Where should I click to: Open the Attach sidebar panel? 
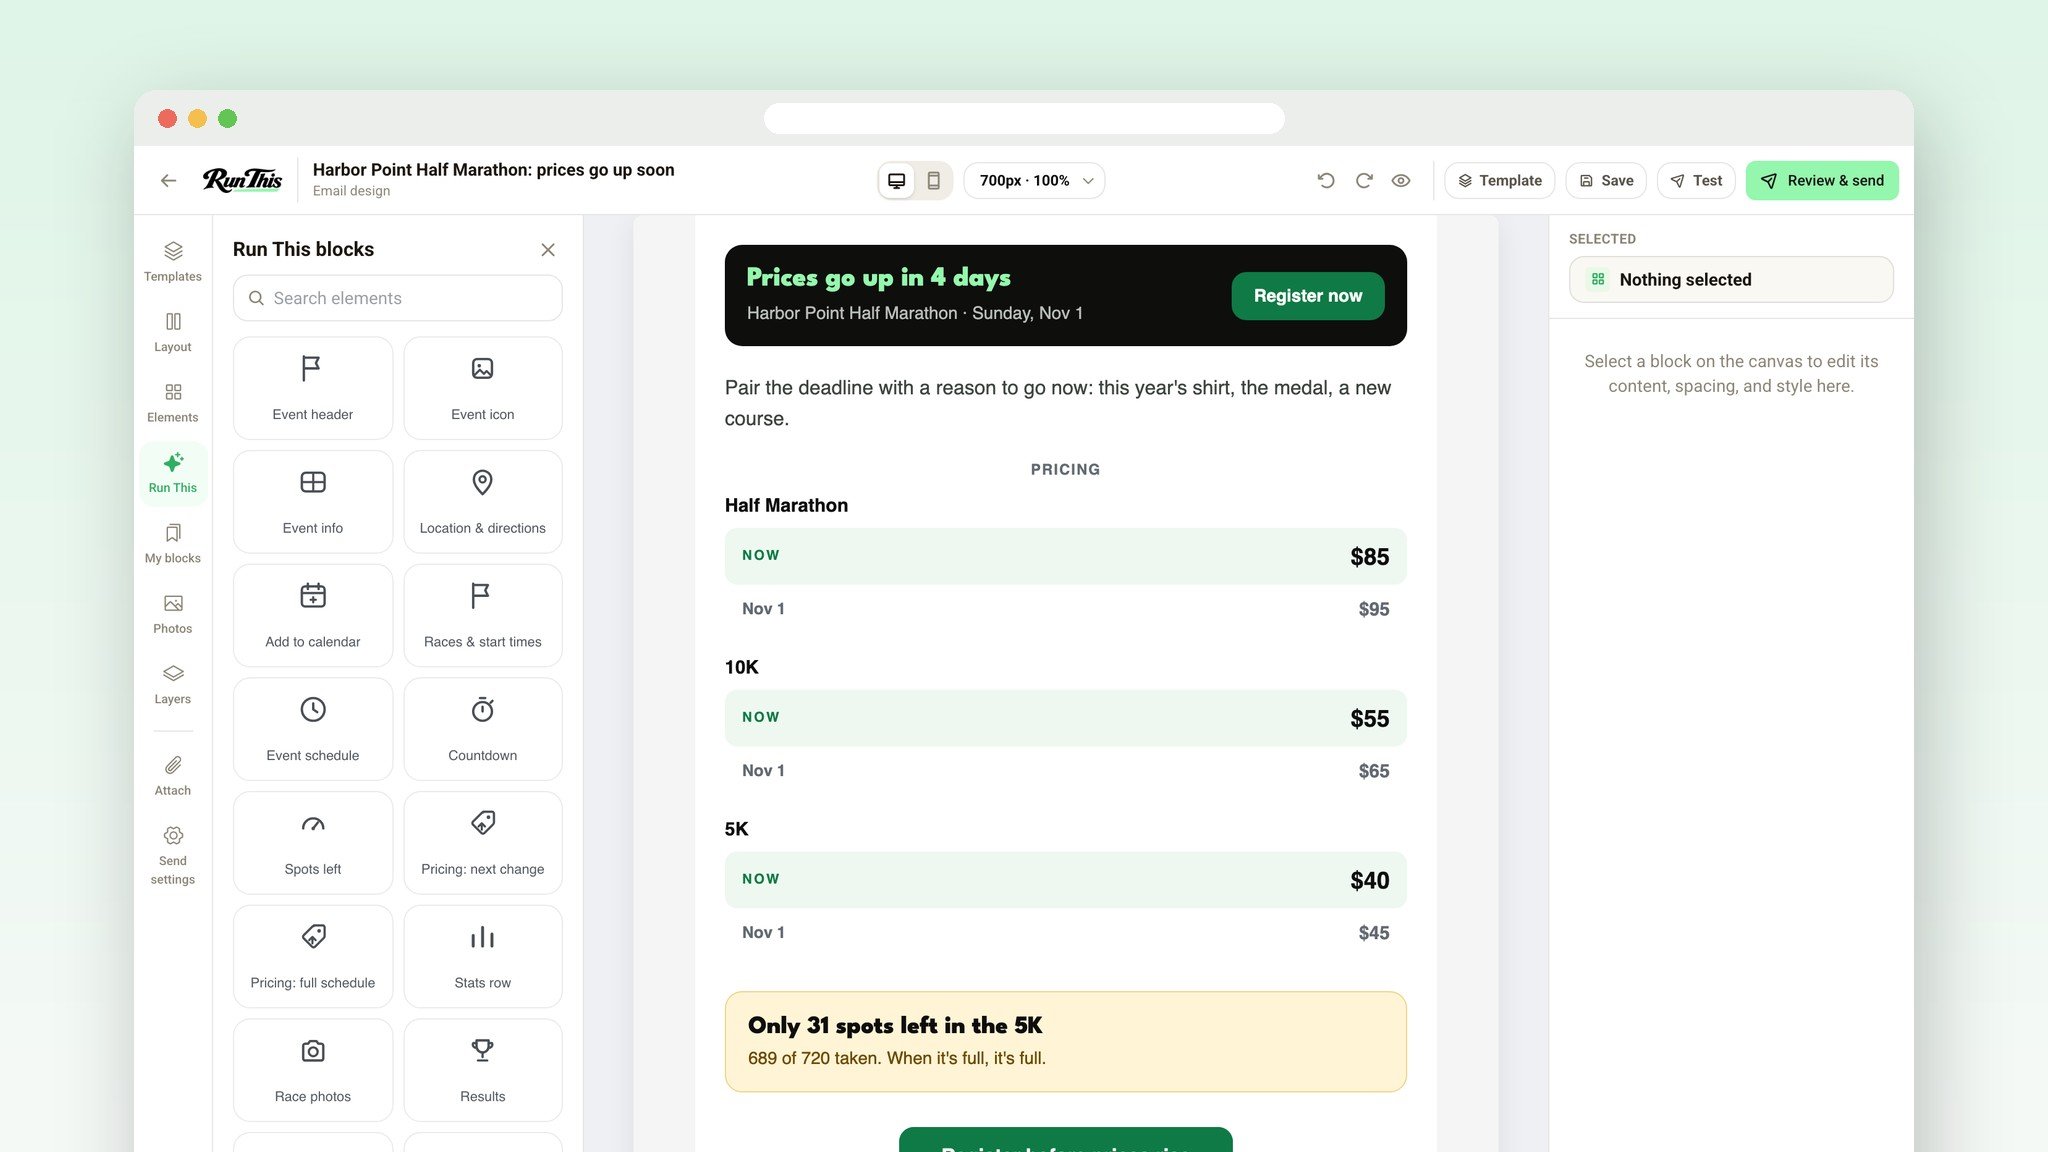click(x=172, y=775)
